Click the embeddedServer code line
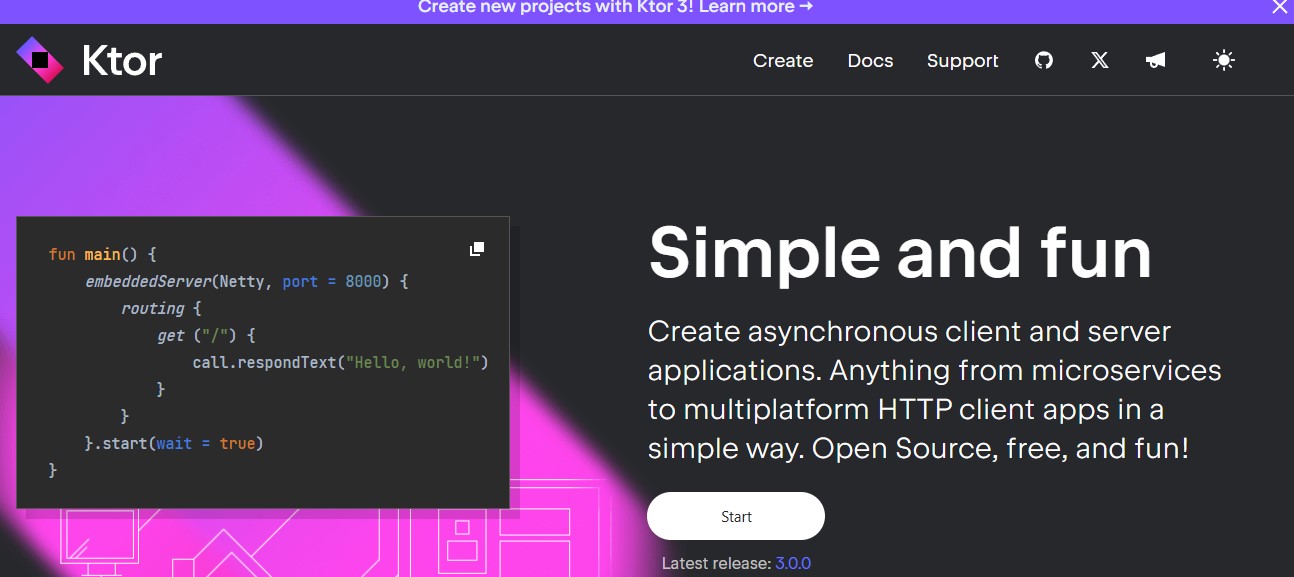Screen dimensions: 1294x577 247,282
